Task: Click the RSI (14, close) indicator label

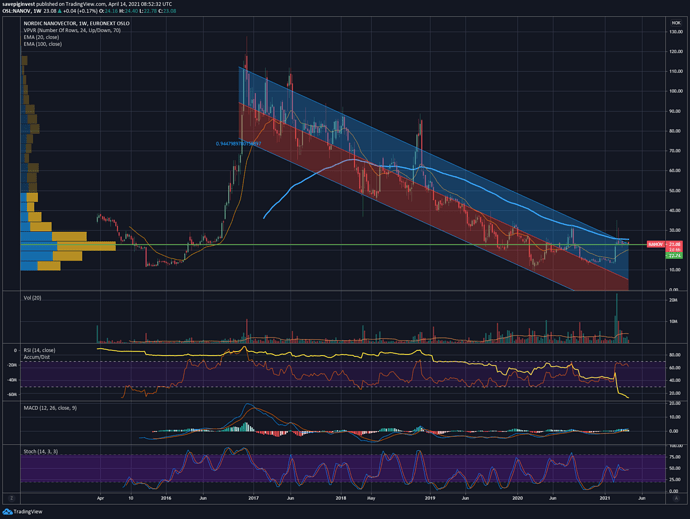Action: pyautogui.click(x=39, y=350)
